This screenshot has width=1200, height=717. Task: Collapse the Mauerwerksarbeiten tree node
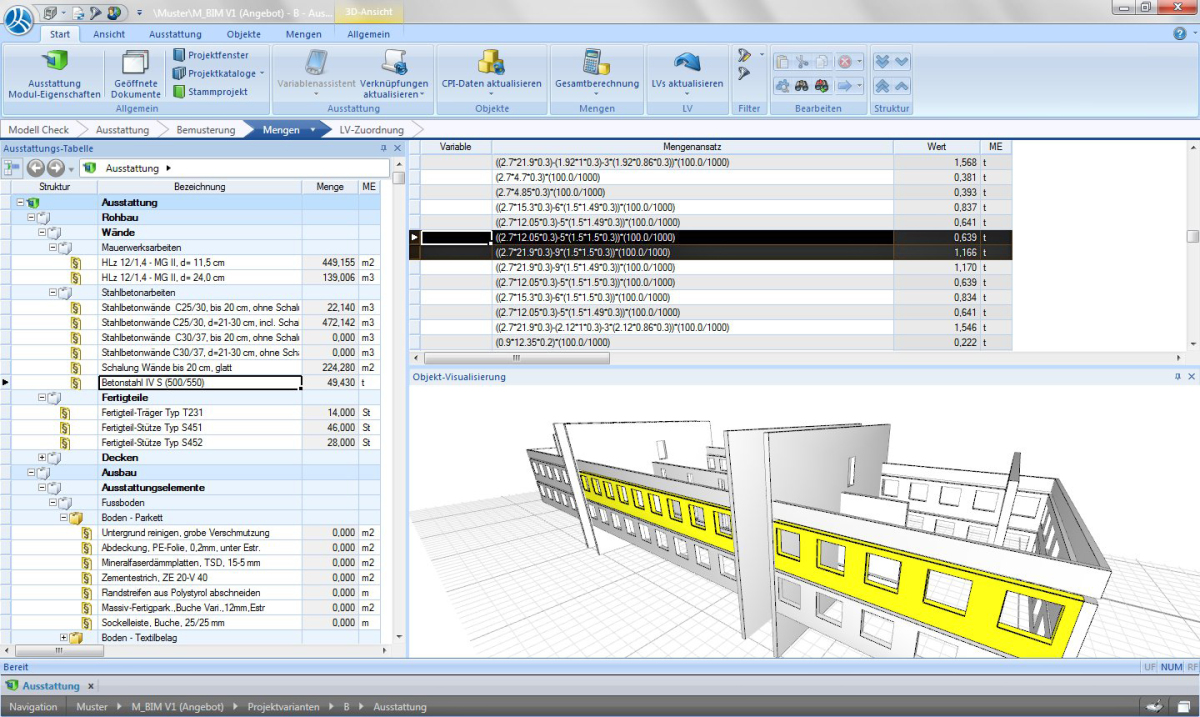(x=54, y=247)
